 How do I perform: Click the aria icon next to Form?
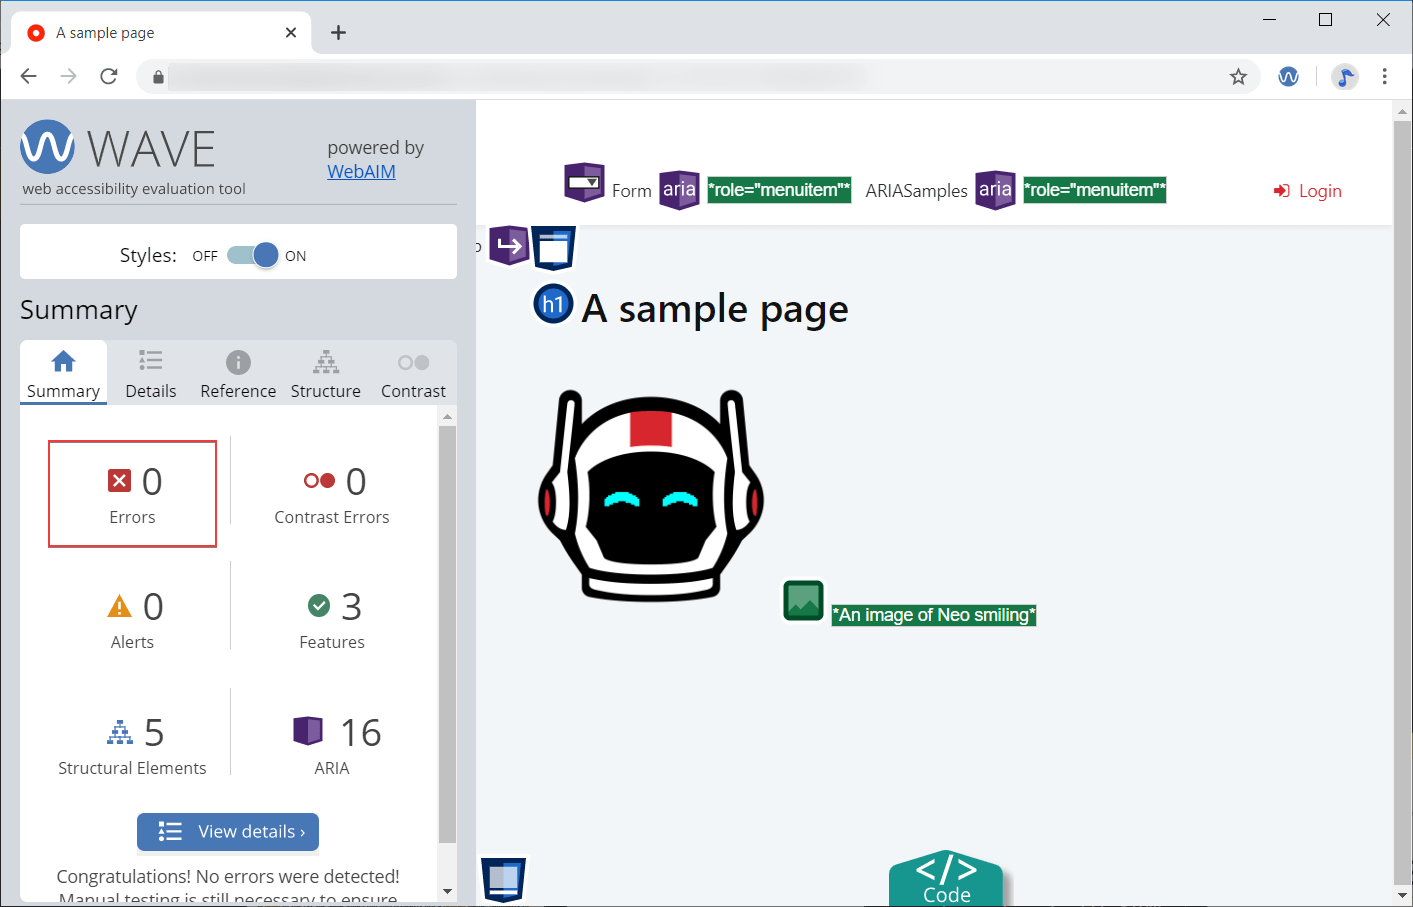[x=679, y=190]
